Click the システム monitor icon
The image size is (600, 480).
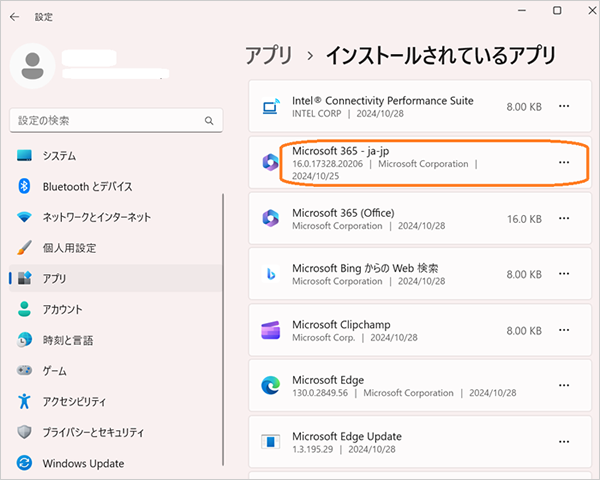point(24,155)
